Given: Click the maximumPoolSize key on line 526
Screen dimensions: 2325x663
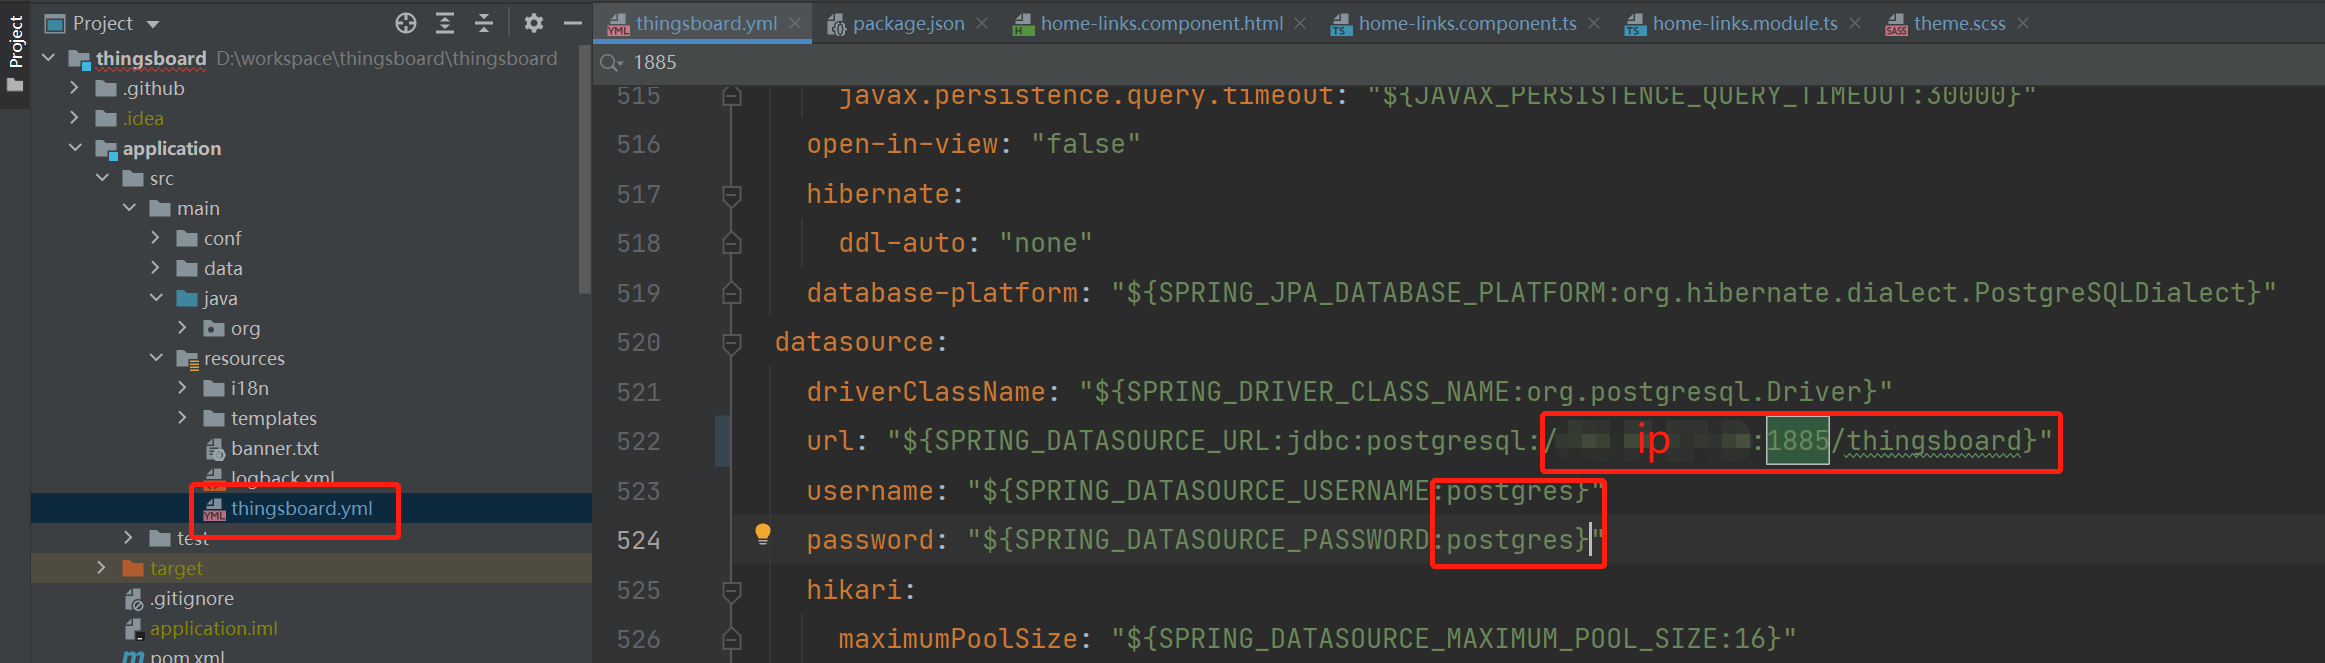Looking at the screenshot, I should 957,639.
